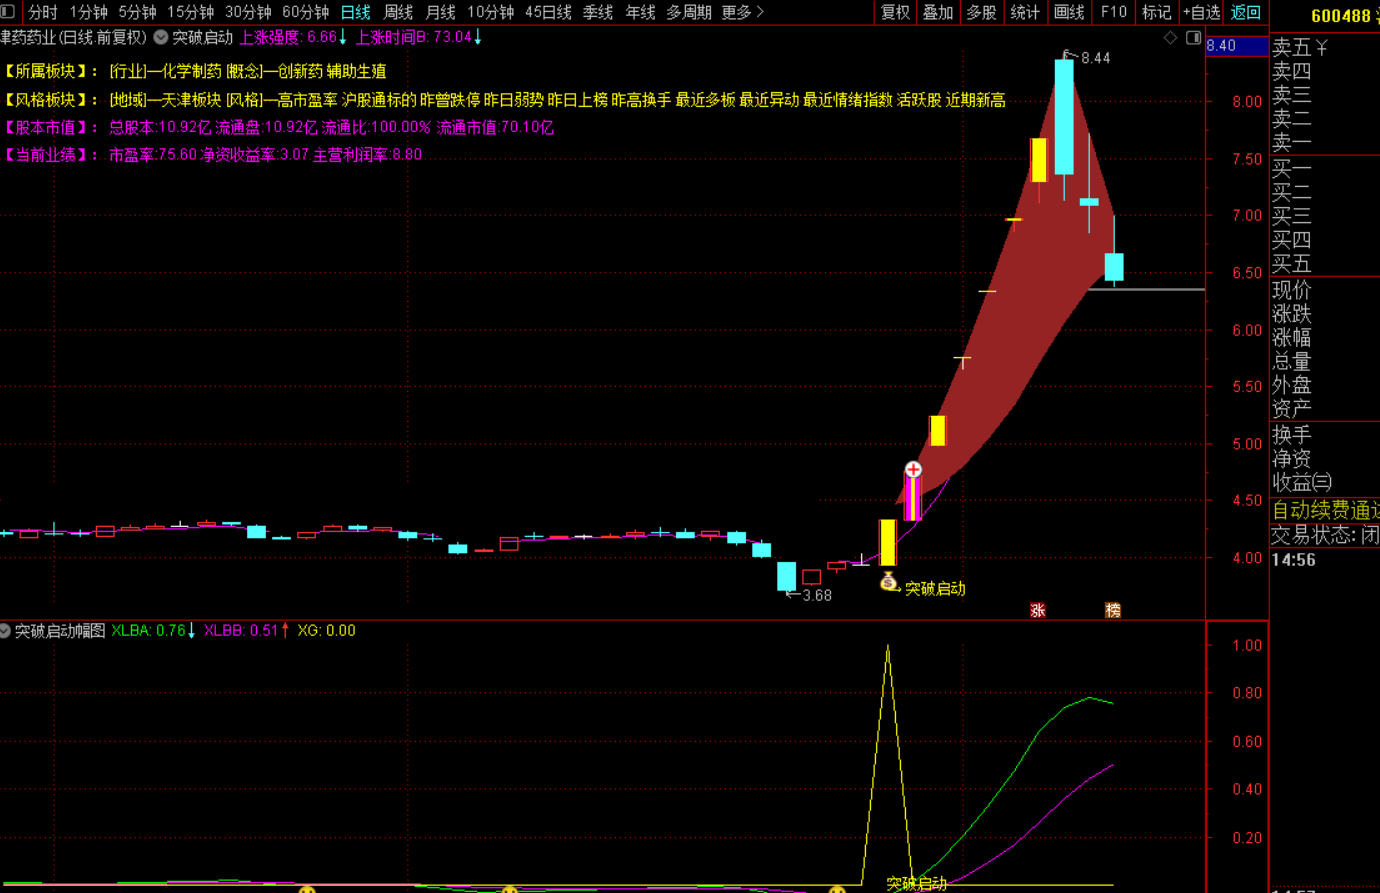Click the red plus marker on the candlestick
This screenshot has width=1380, height=893.
click(913, 470)
